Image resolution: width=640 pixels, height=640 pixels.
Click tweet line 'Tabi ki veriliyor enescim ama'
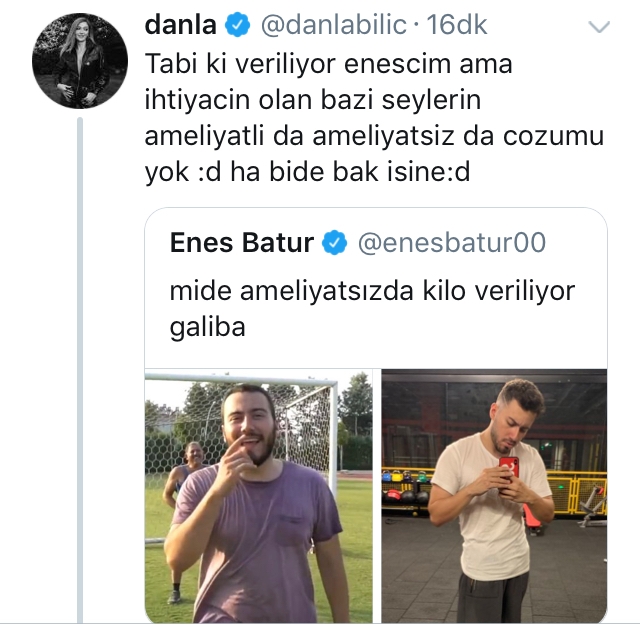pyautogui.click(x=329, y=64)
